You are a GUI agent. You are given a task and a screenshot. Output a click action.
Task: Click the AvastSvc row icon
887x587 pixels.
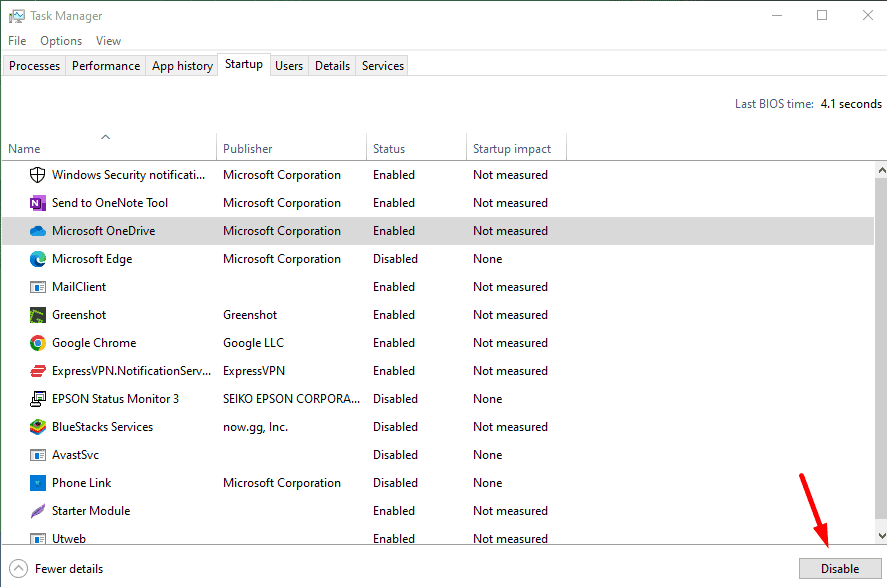coord(37,455)
